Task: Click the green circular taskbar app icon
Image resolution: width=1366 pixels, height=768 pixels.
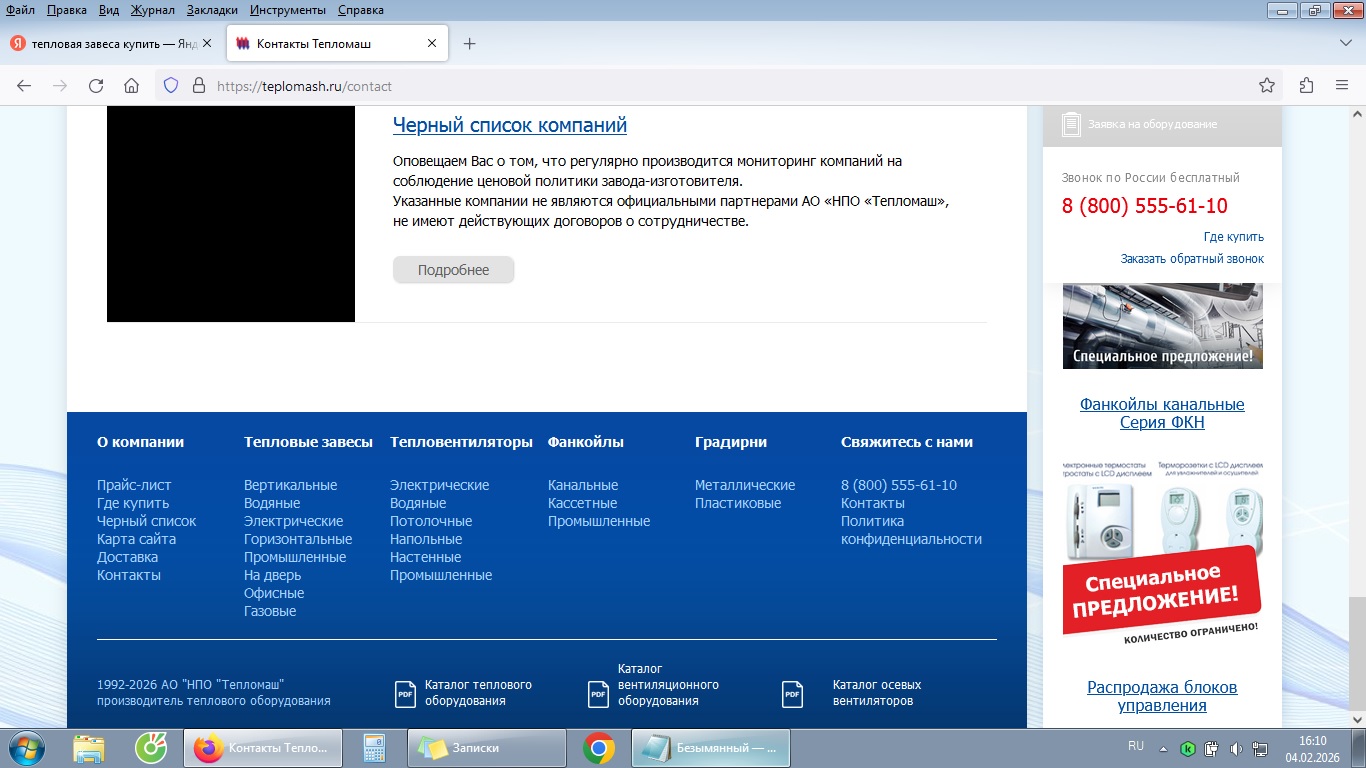Action: tap(151, 748)
